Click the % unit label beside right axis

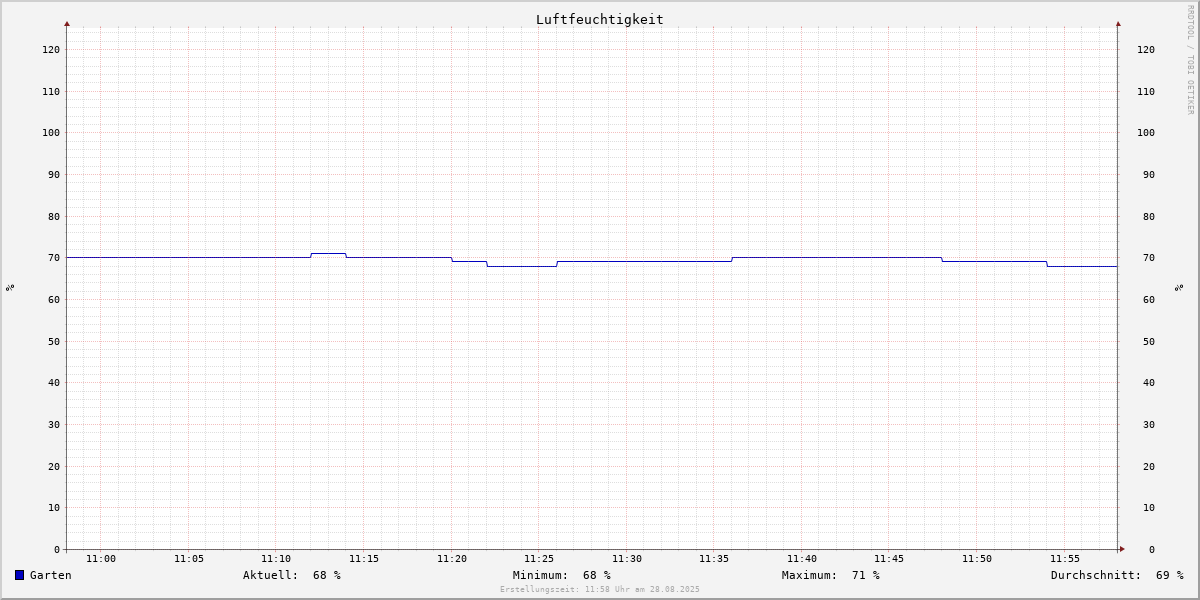click(1179, 288)
